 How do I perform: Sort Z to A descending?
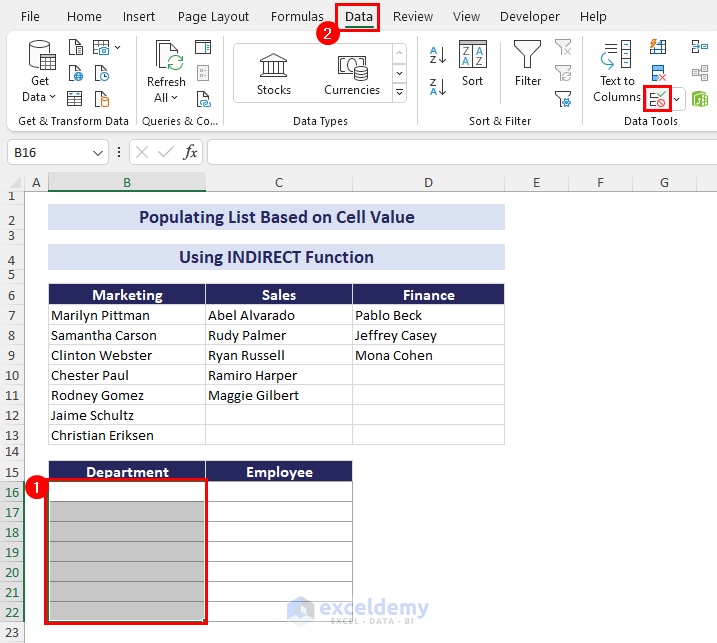[438, 86]
